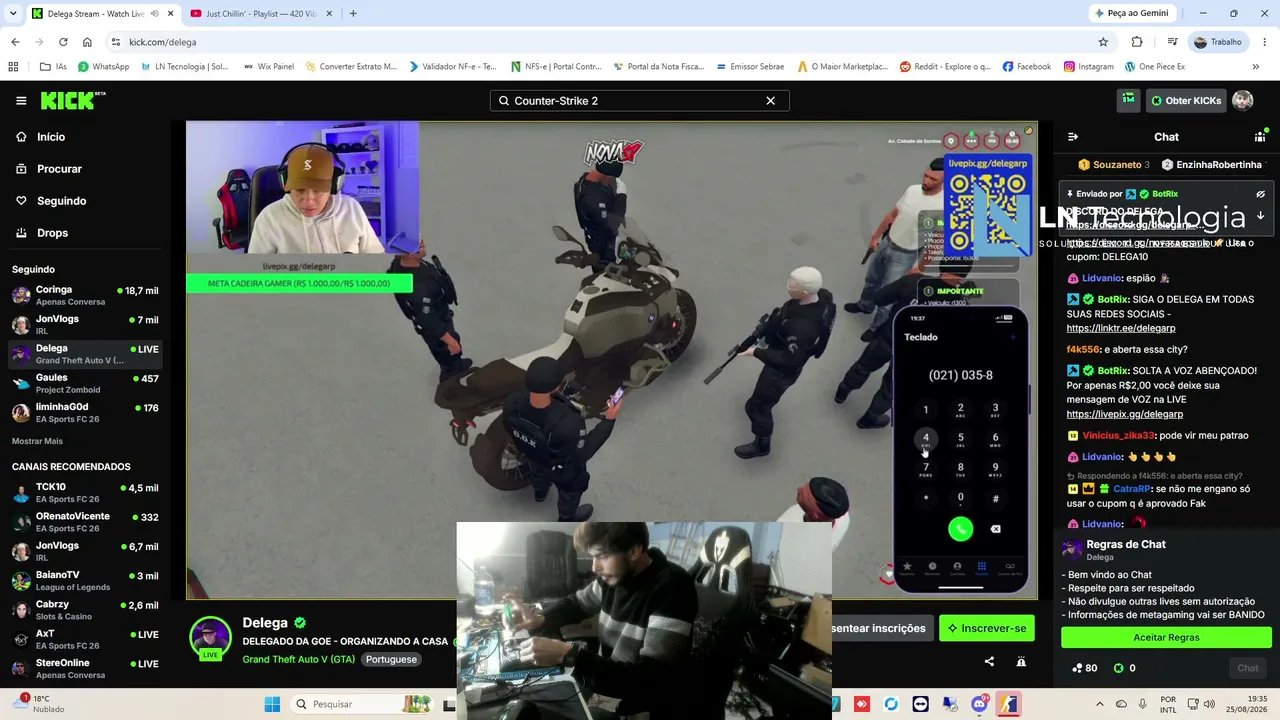Open the browser extensions puzzle icon

[1137, 42]
